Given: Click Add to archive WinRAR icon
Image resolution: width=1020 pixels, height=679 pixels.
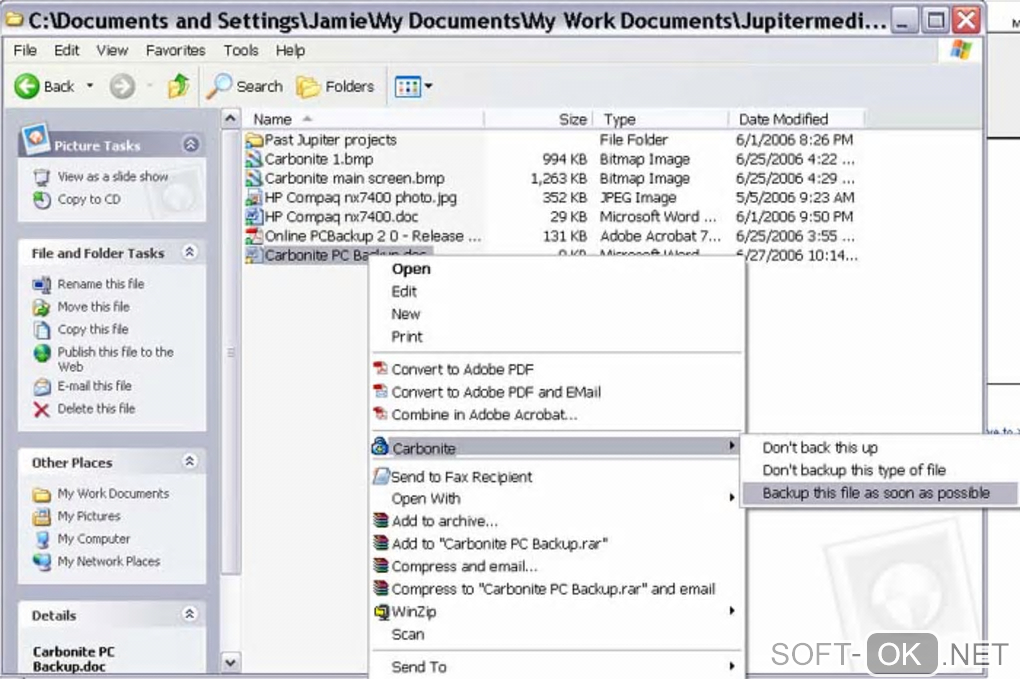Looking at the screenshot, I should point(381,521).
